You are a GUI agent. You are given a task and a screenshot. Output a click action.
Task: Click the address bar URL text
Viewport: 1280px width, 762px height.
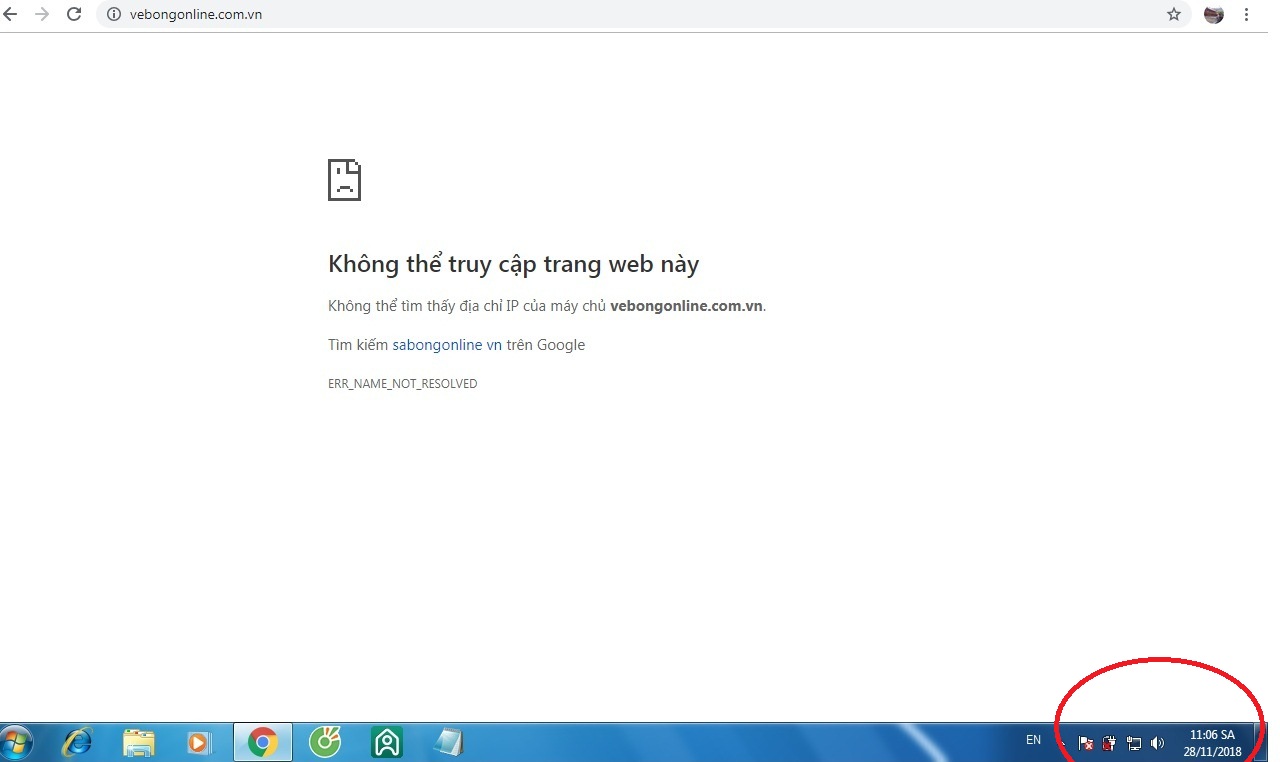[196, 15]
